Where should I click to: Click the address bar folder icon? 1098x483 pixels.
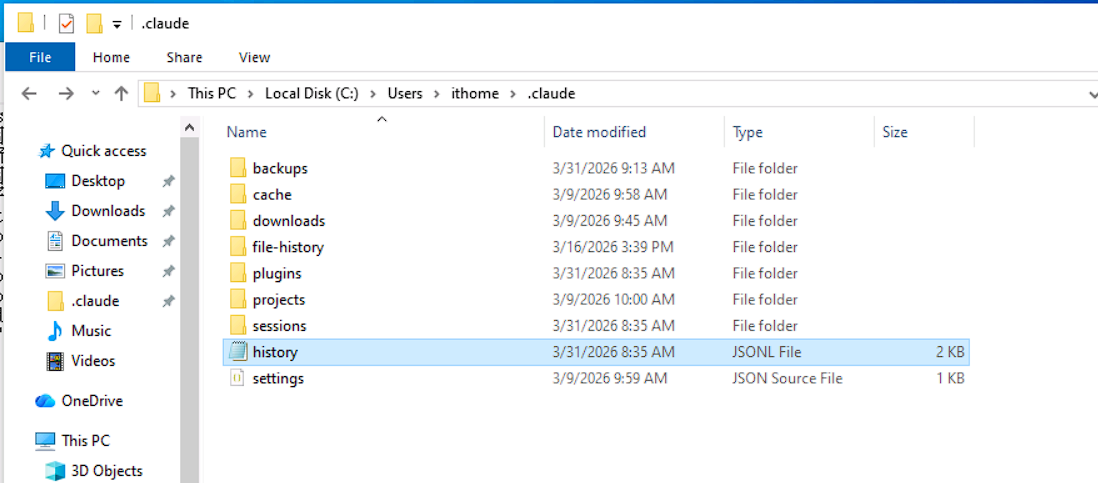[x=152, y=93]
